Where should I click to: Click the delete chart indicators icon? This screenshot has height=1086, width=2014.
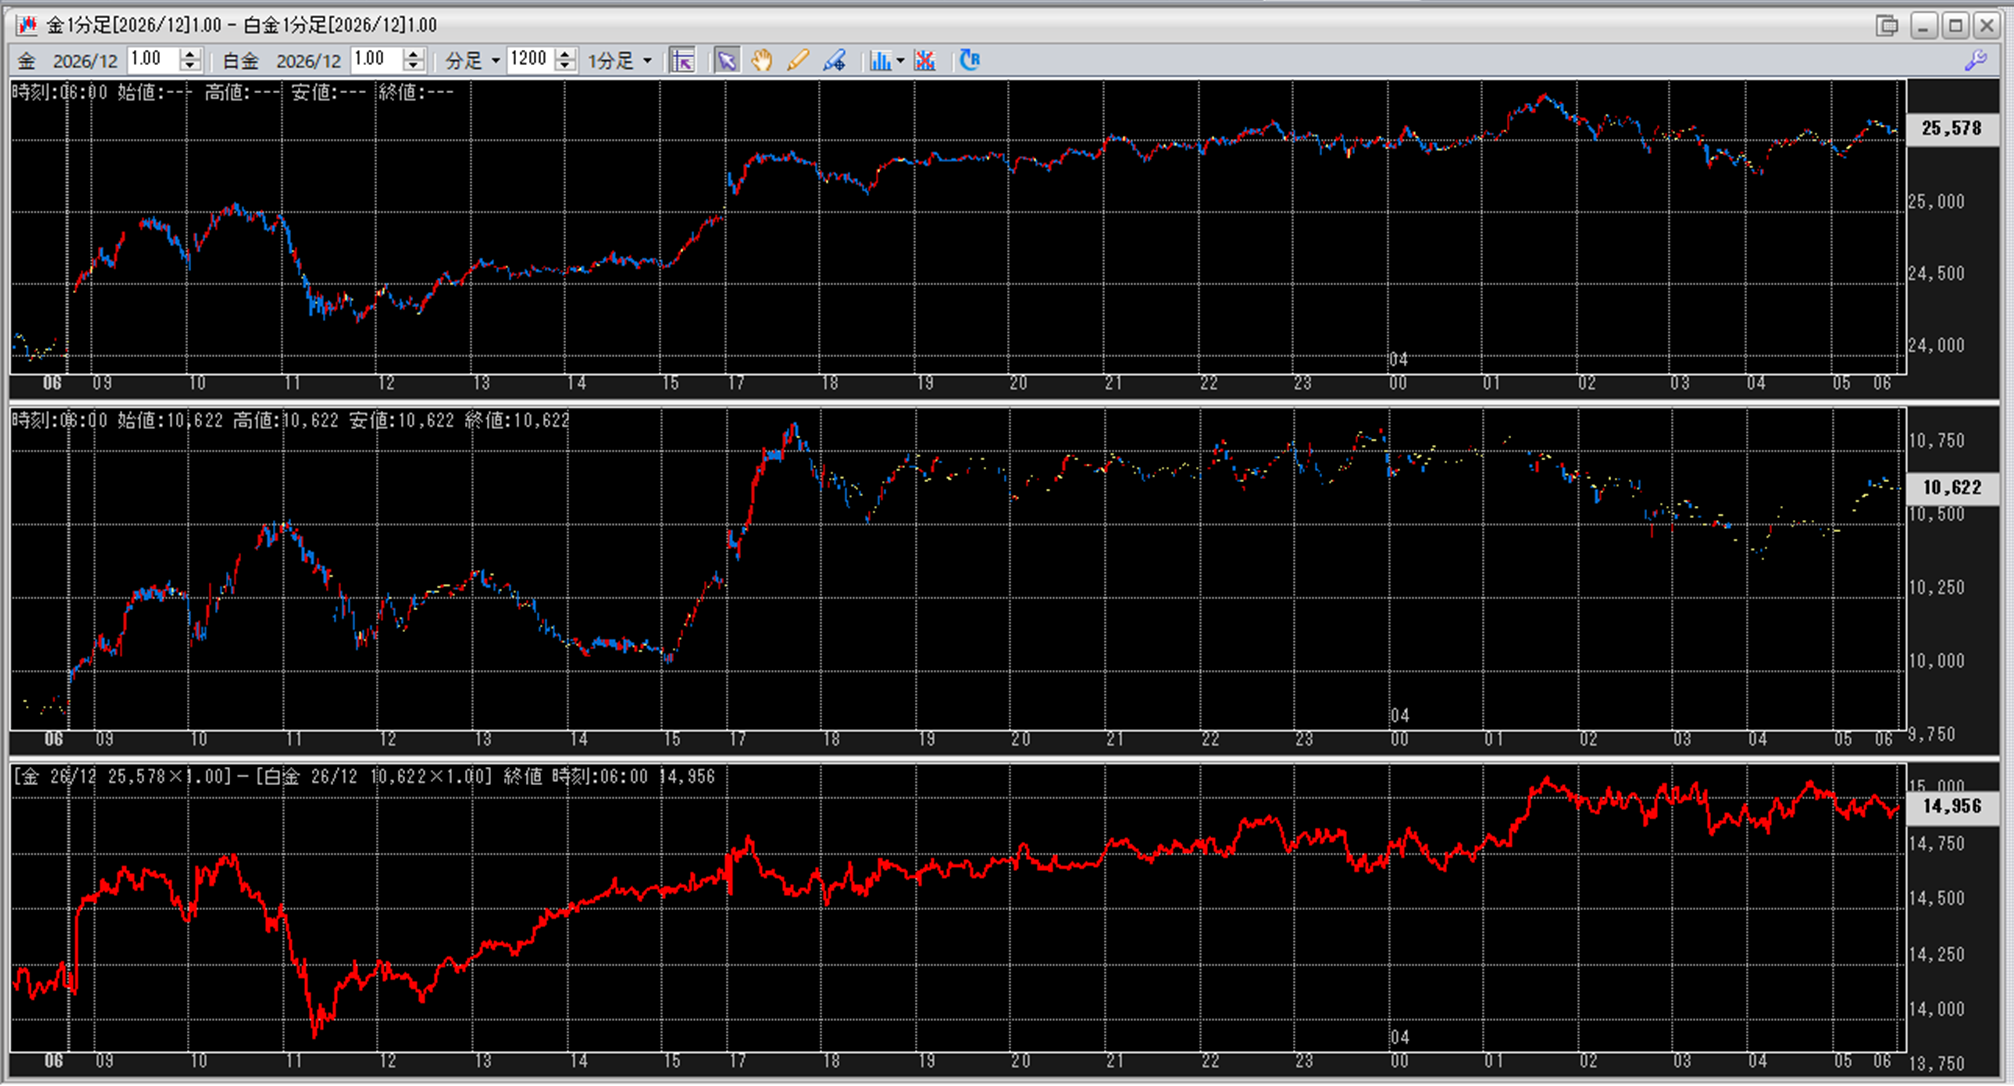[925, 61]
